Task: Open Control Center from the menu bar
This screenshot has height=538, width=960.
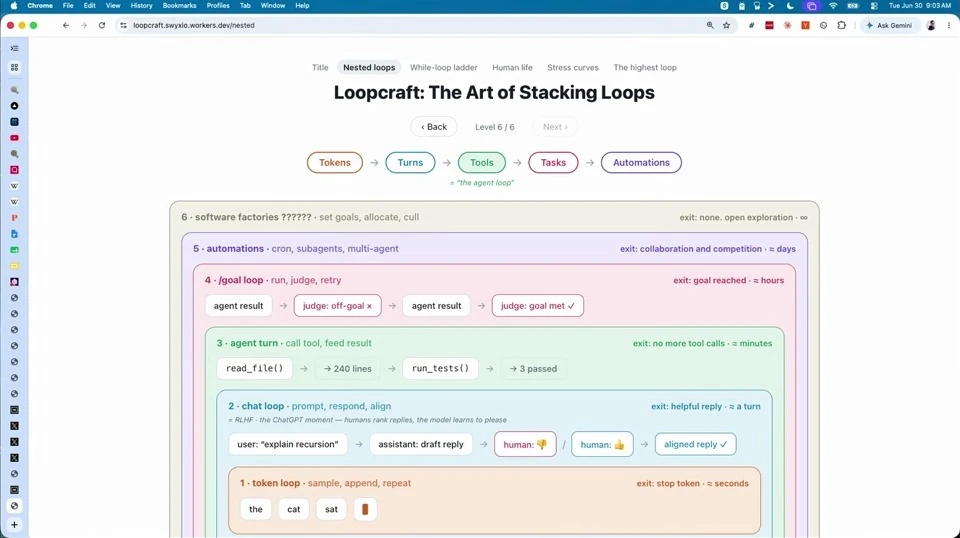Action: 874,6
